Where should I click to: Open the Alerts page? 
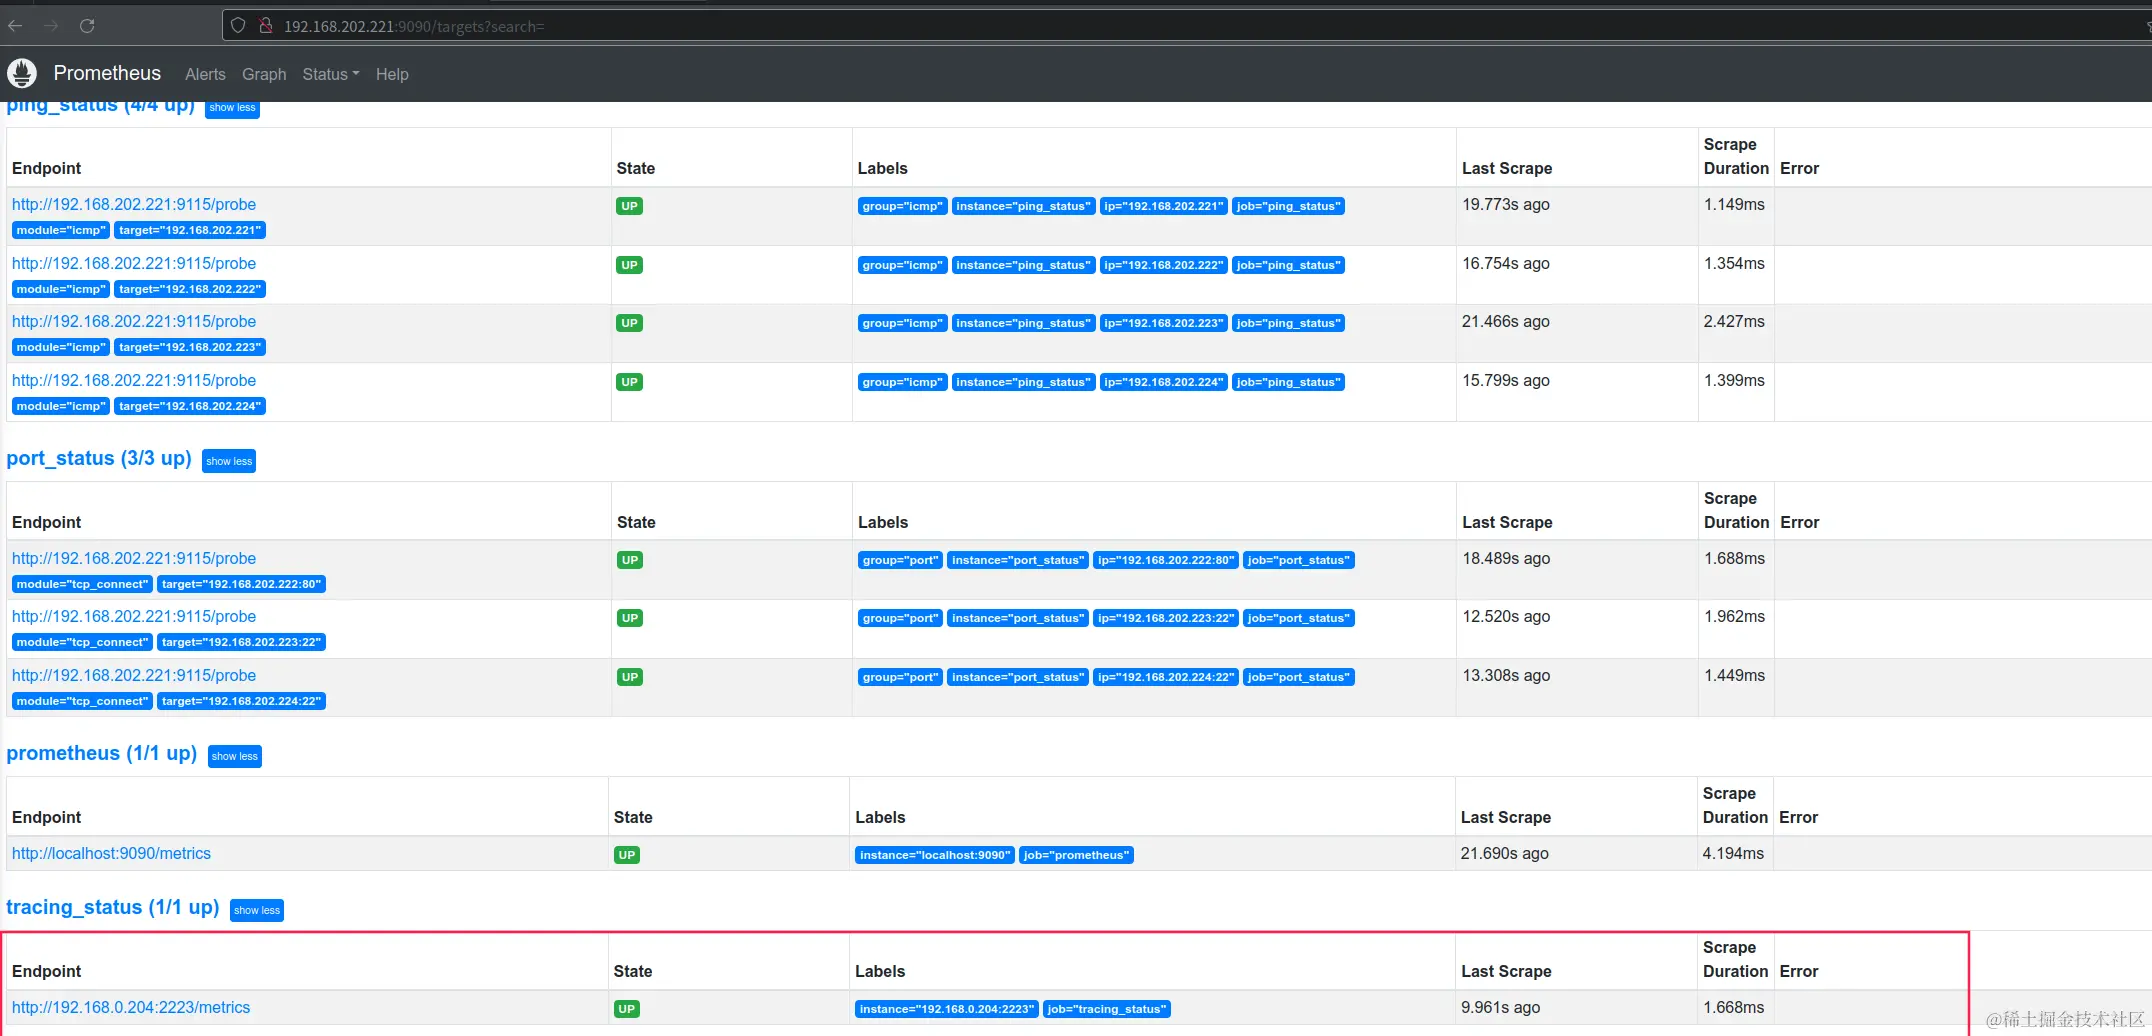coord(205,74)
